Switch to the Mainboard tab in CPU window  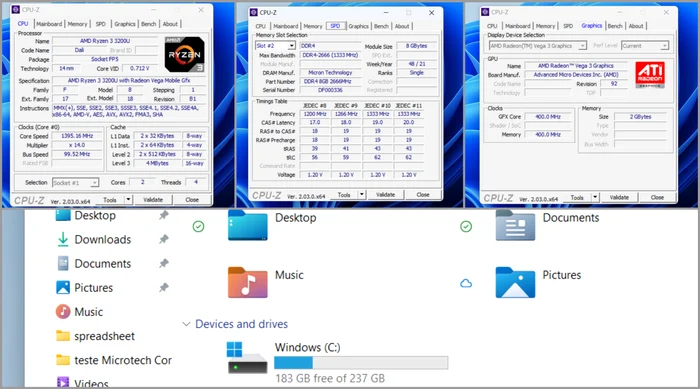[x=49, y=24]
